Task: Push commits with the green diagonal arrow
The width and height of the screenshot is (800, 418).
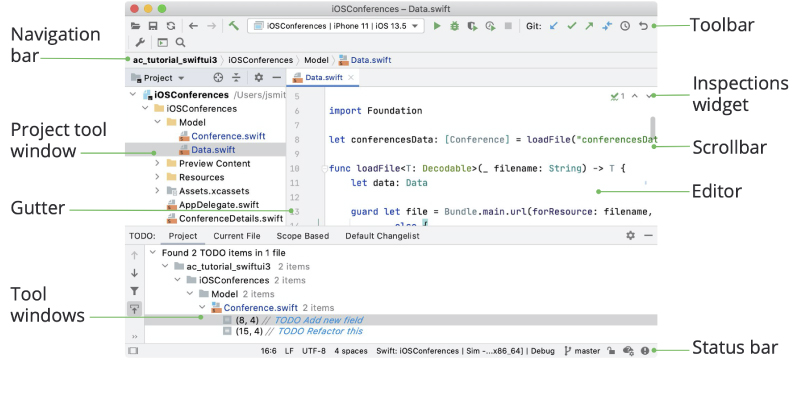Action: (589, 26)
